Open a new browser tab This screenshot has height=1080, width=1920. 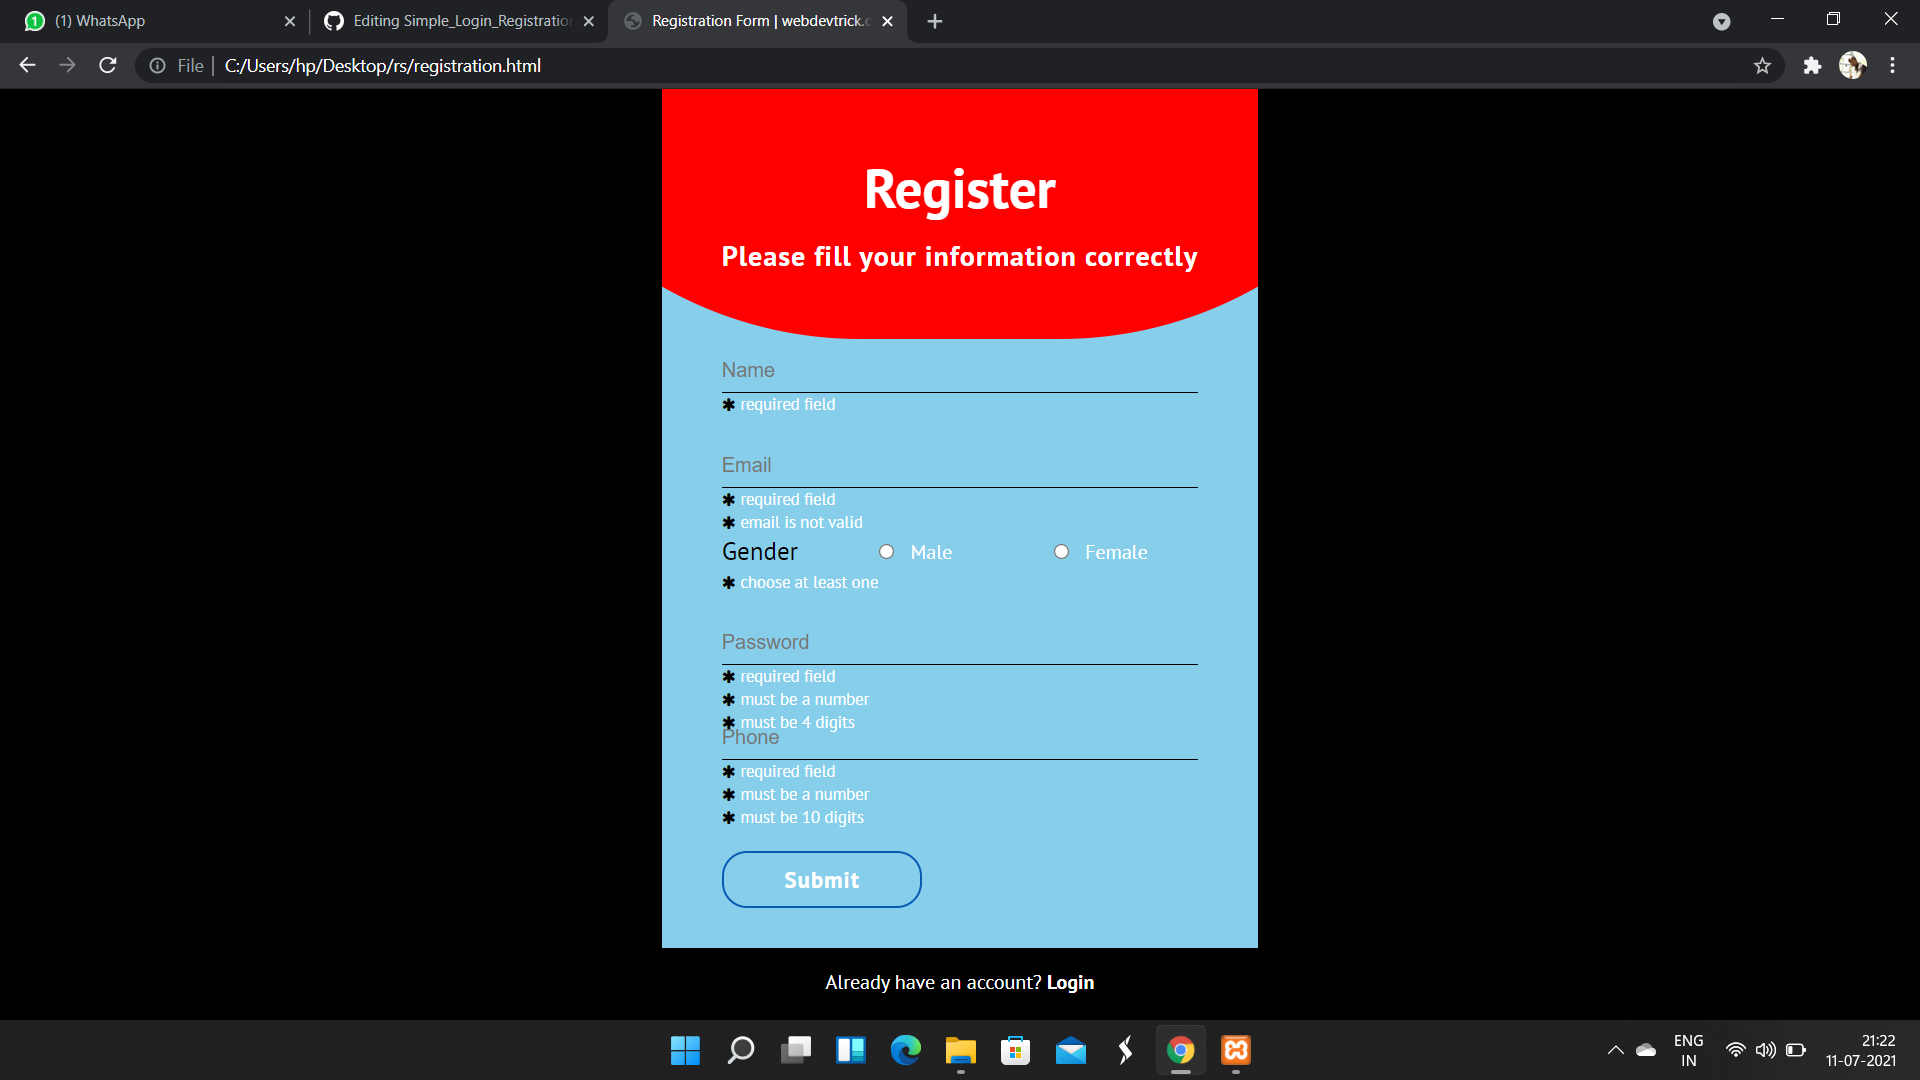[x=934, y=21]
